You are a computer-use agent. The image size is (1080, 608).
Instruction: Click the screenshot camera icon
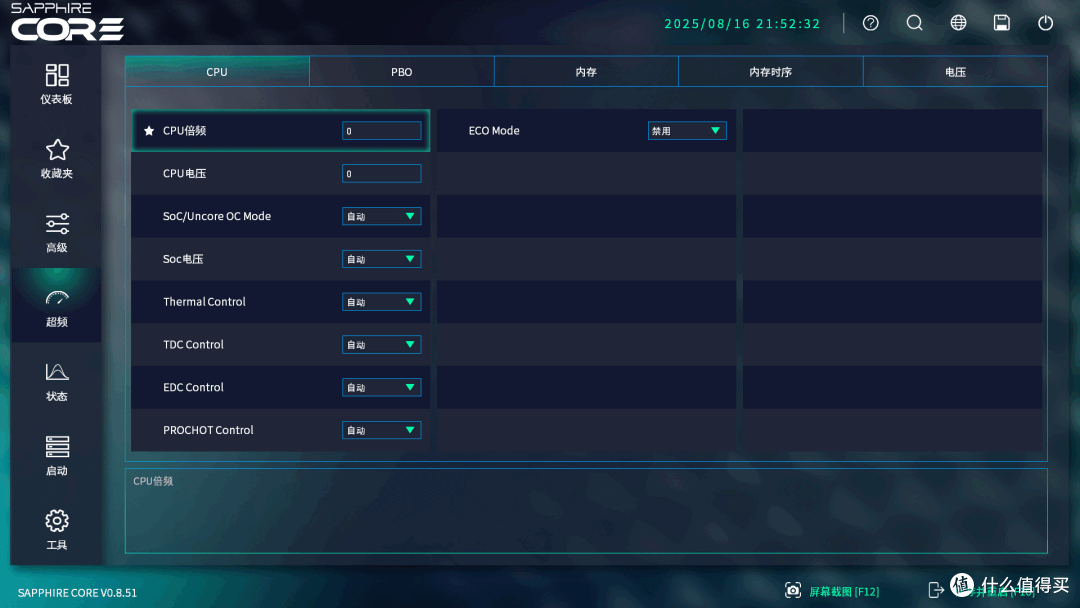(x=793, y=590)
